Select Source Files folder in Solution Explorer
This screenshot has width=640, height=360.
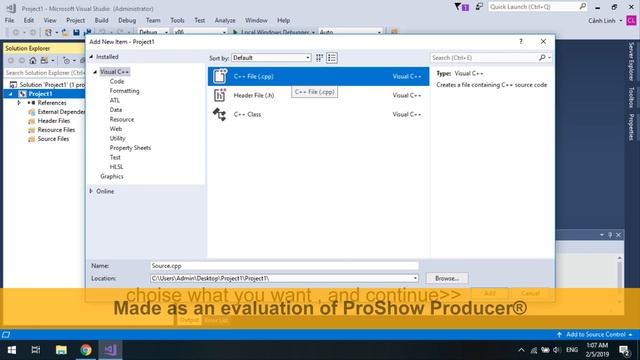(53, 139)
